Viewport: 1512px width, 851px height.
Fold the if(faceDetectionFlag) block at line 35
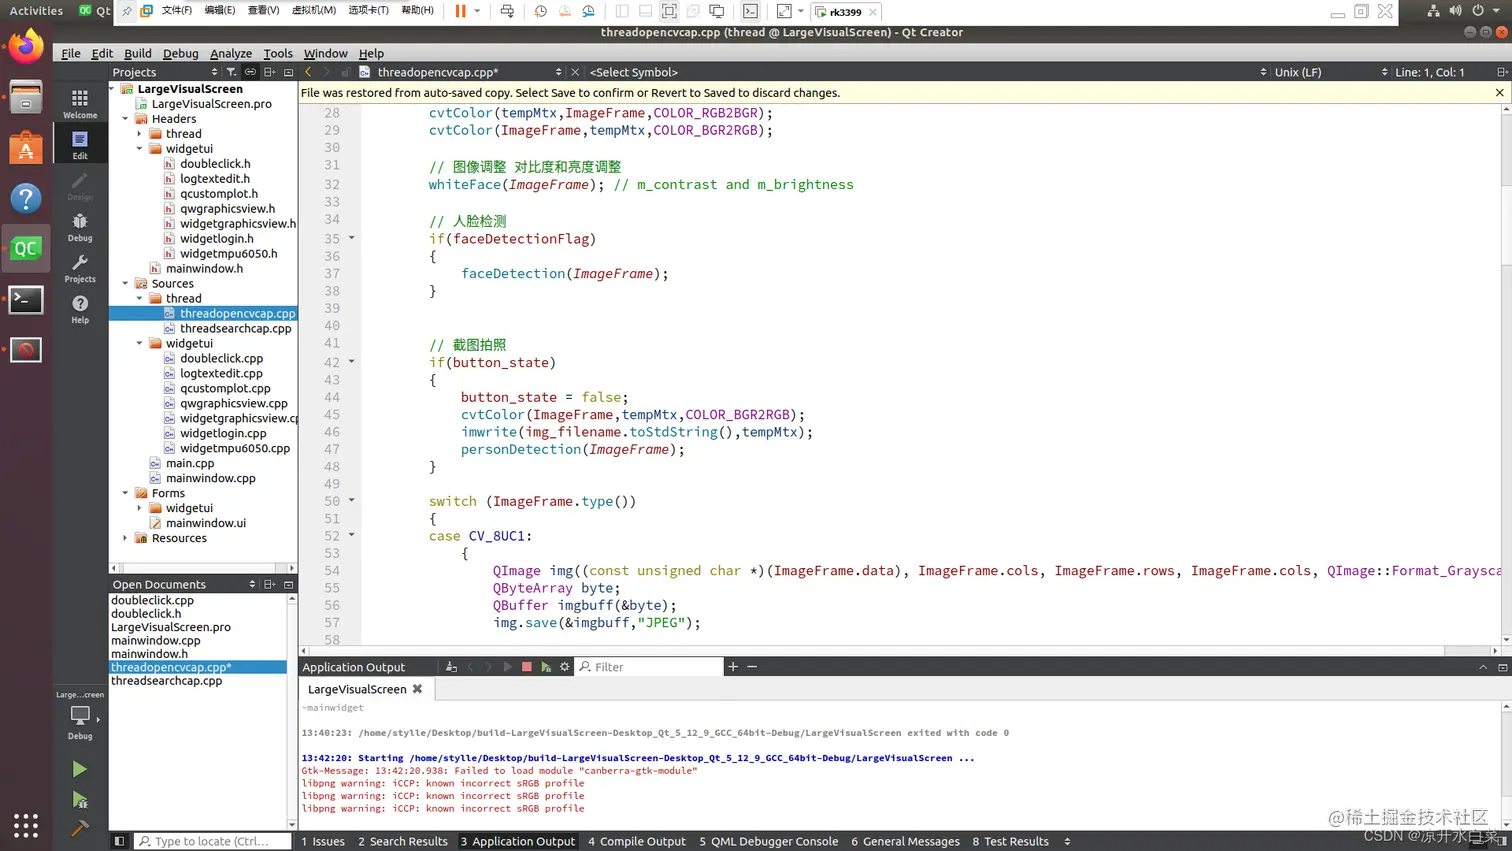[x=351, y=238]
